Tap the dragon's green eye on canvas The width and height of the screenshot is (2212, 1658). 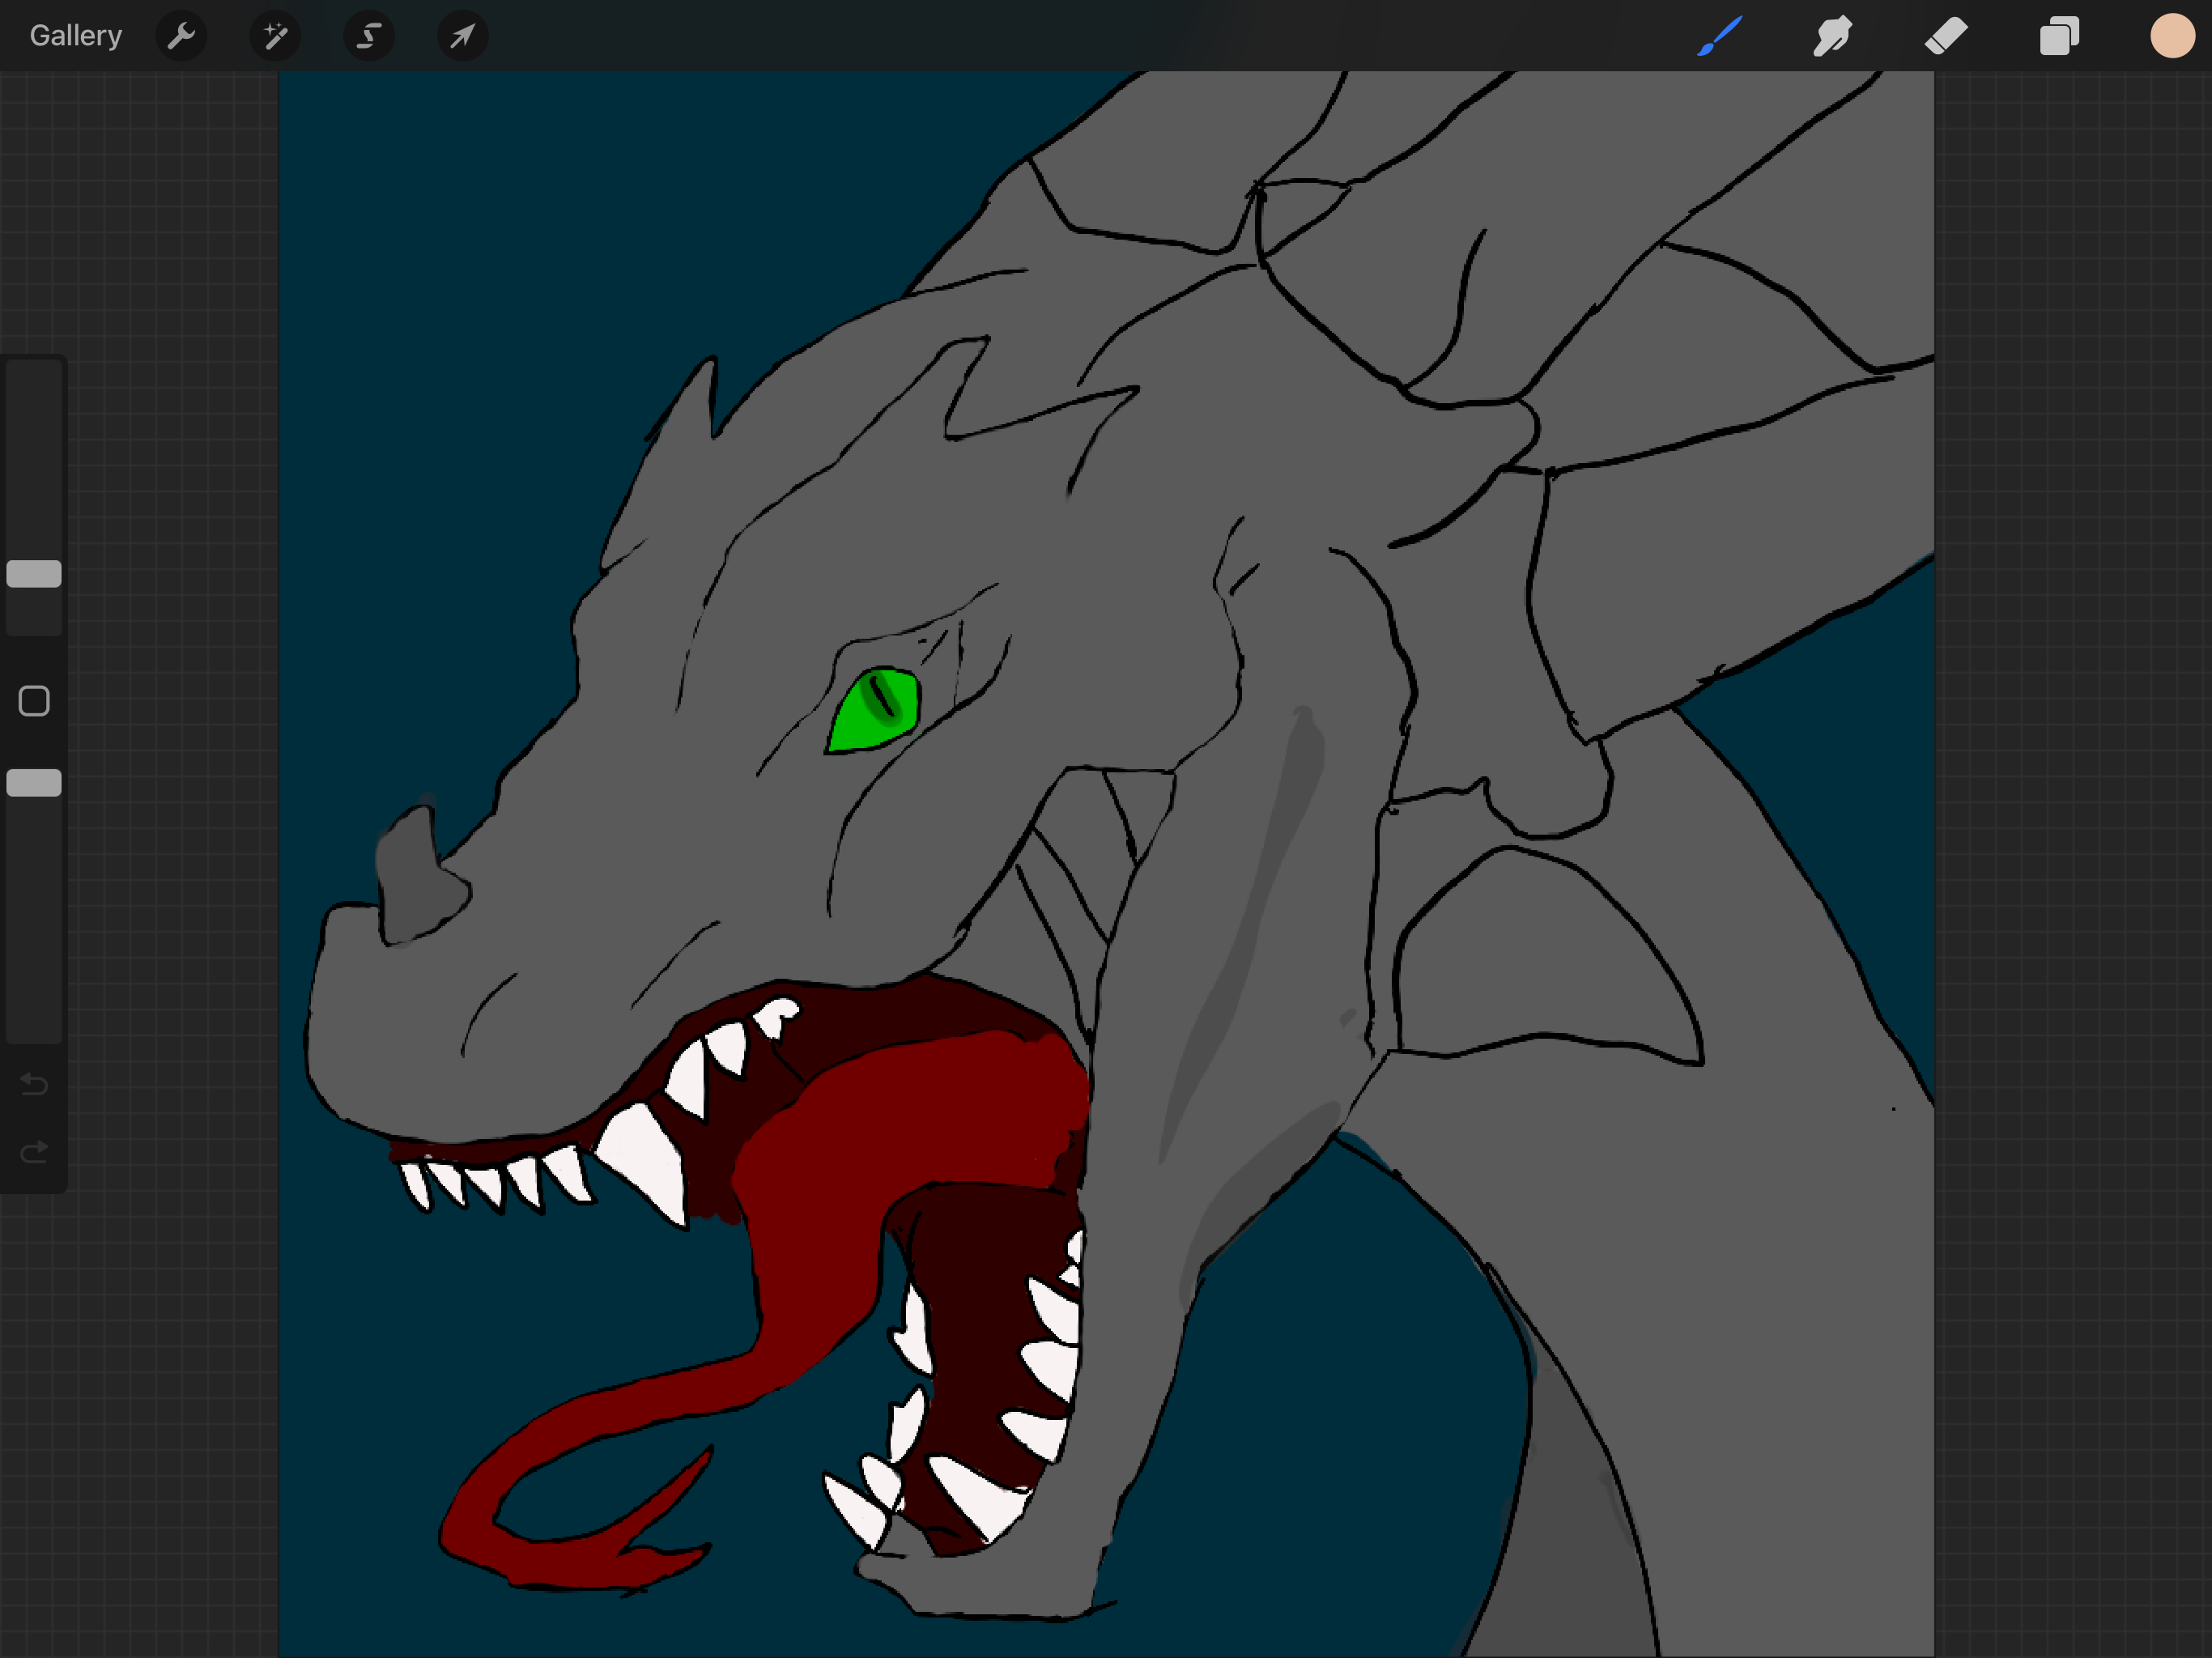873,710
